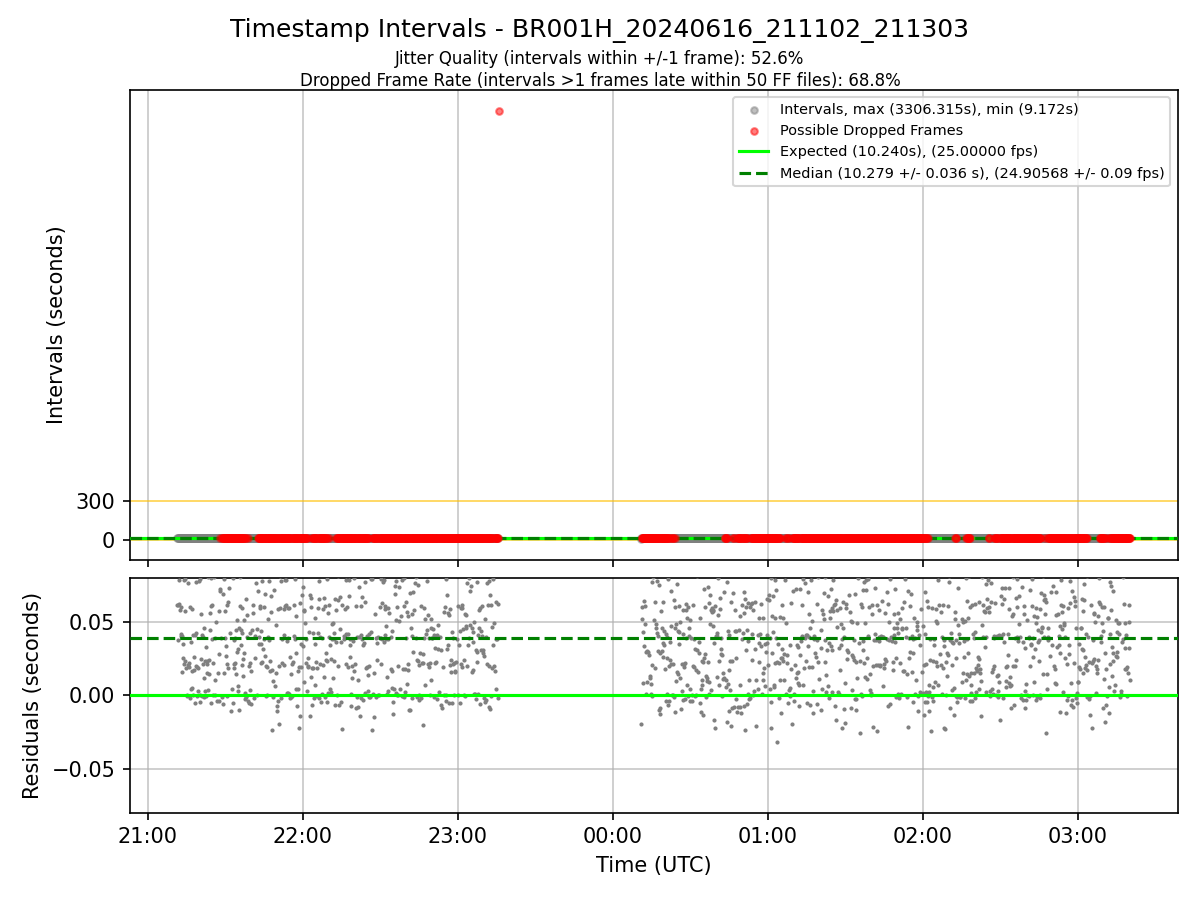This screenshot has height=900, width=1200.
Task: Click the 01:00 time tick label
Action: pos(768,835)
